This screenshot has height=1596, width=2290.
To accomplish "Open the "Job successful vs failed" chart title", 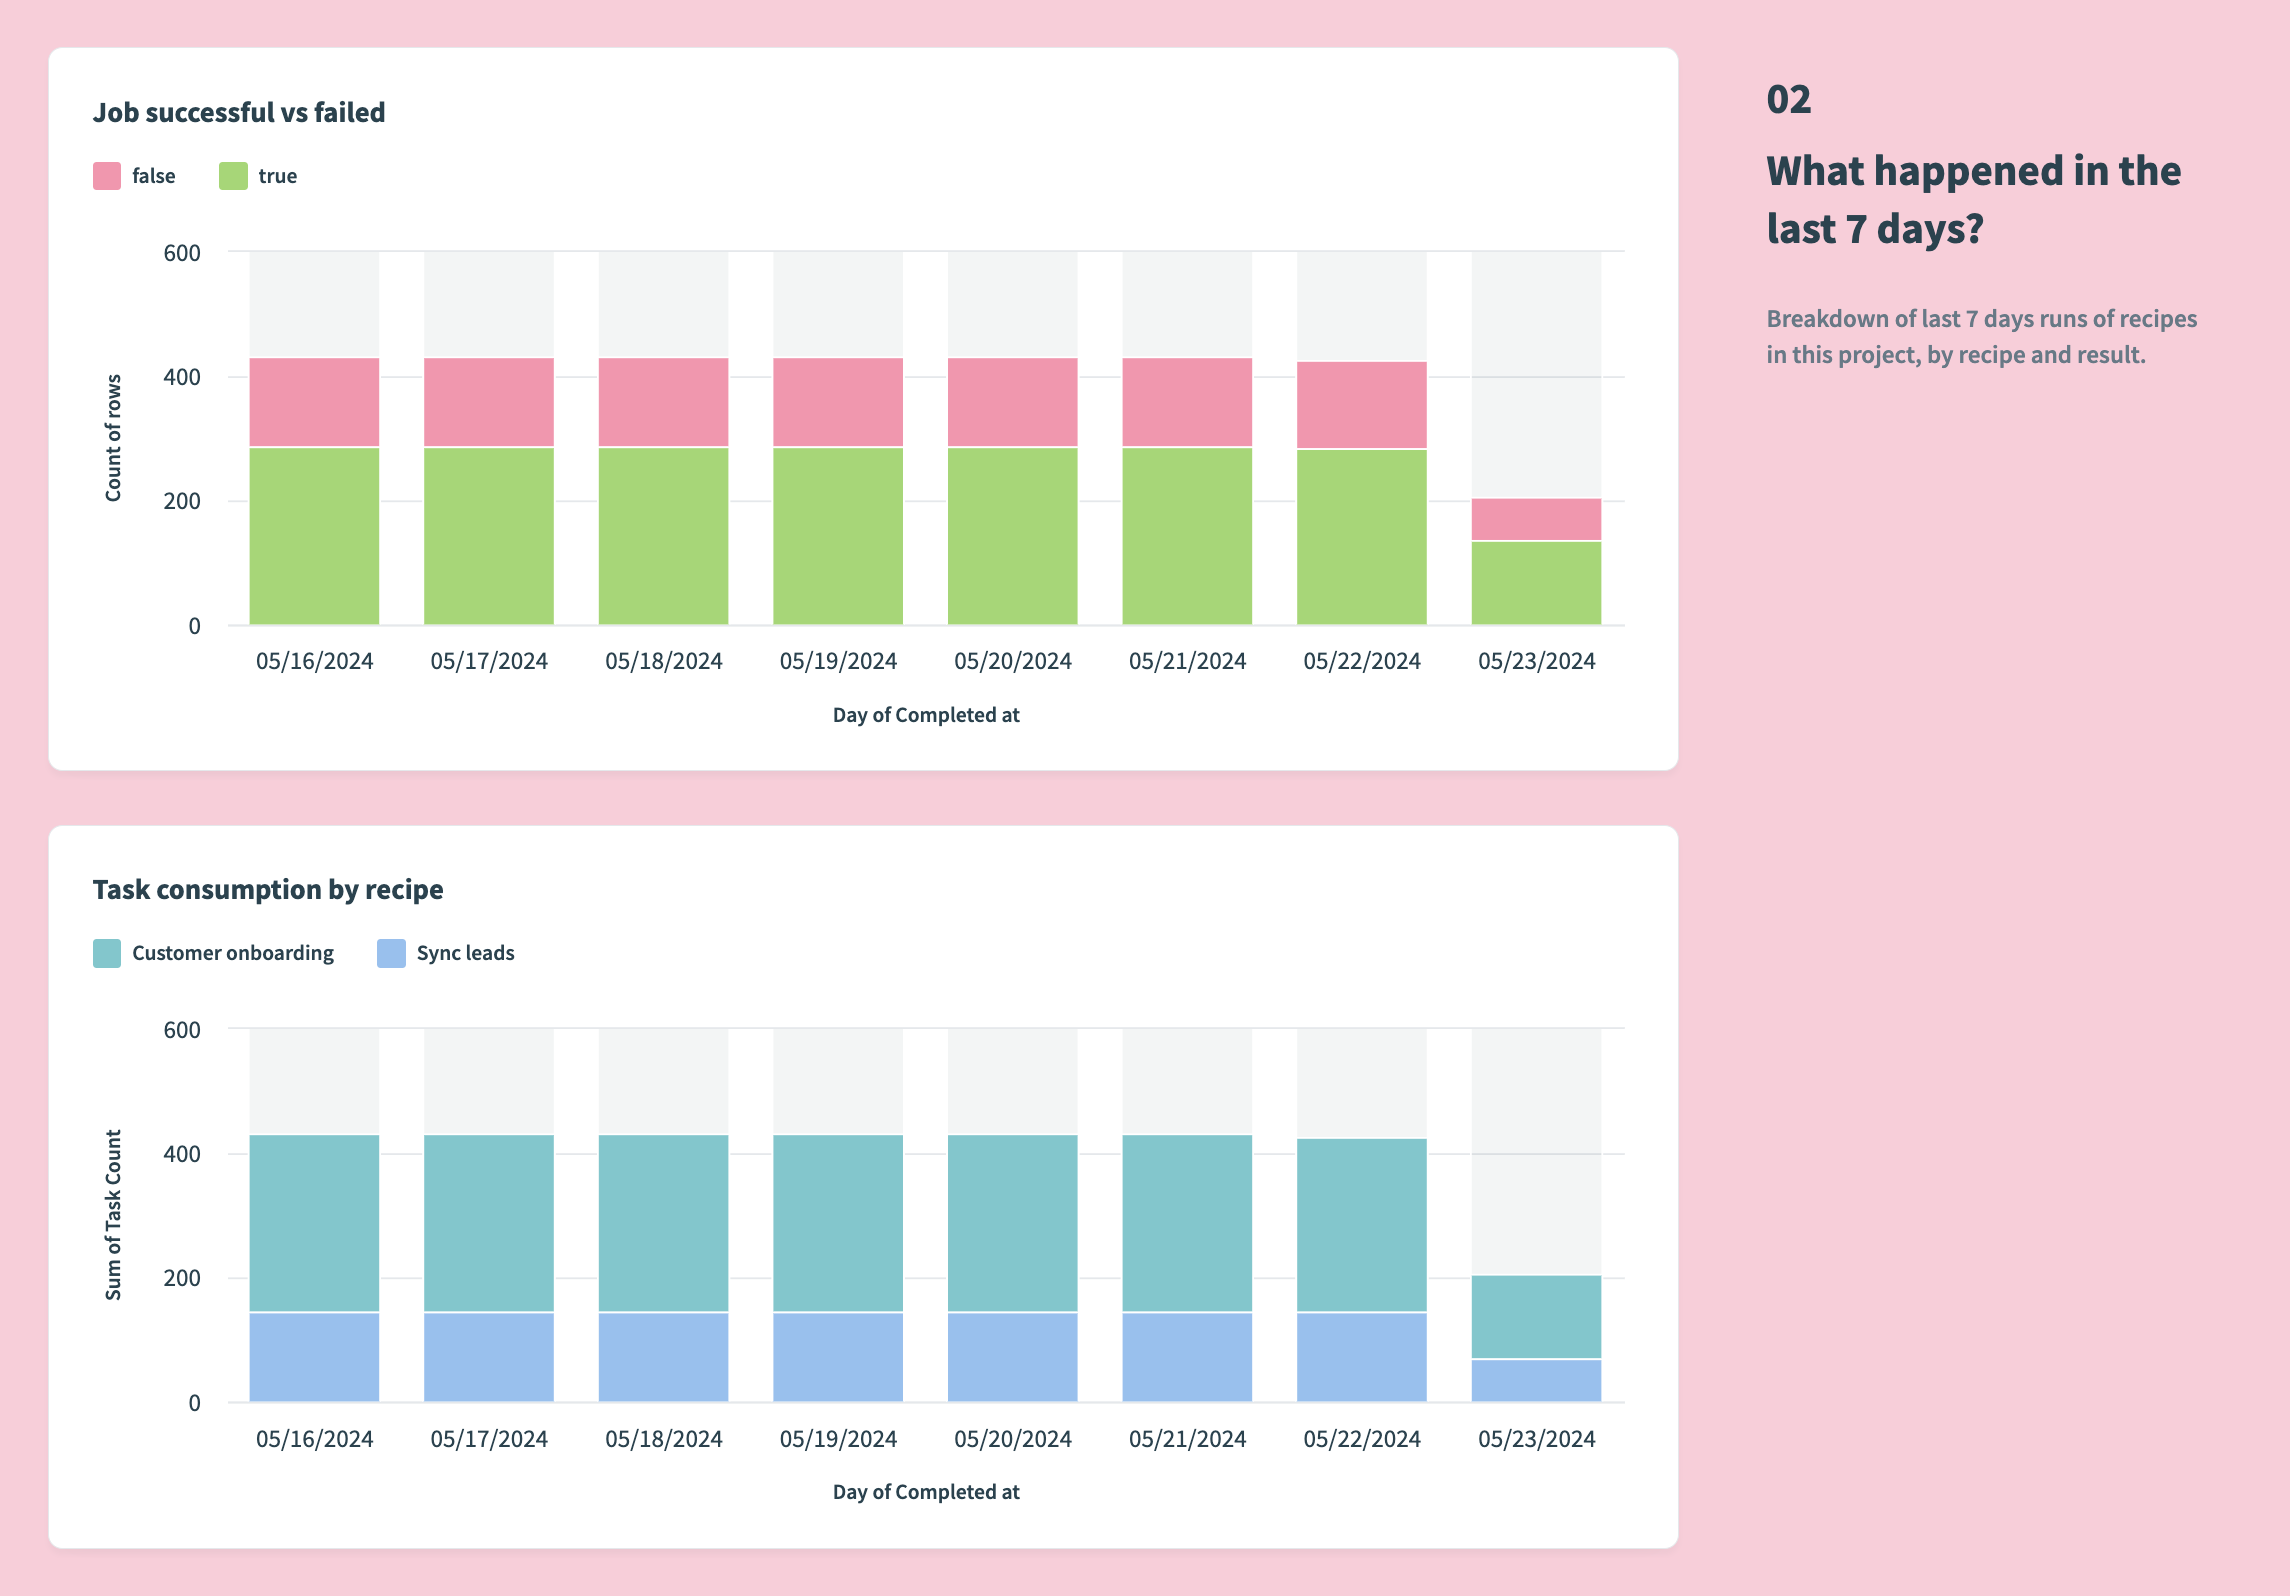I will [x=240, y=113].
